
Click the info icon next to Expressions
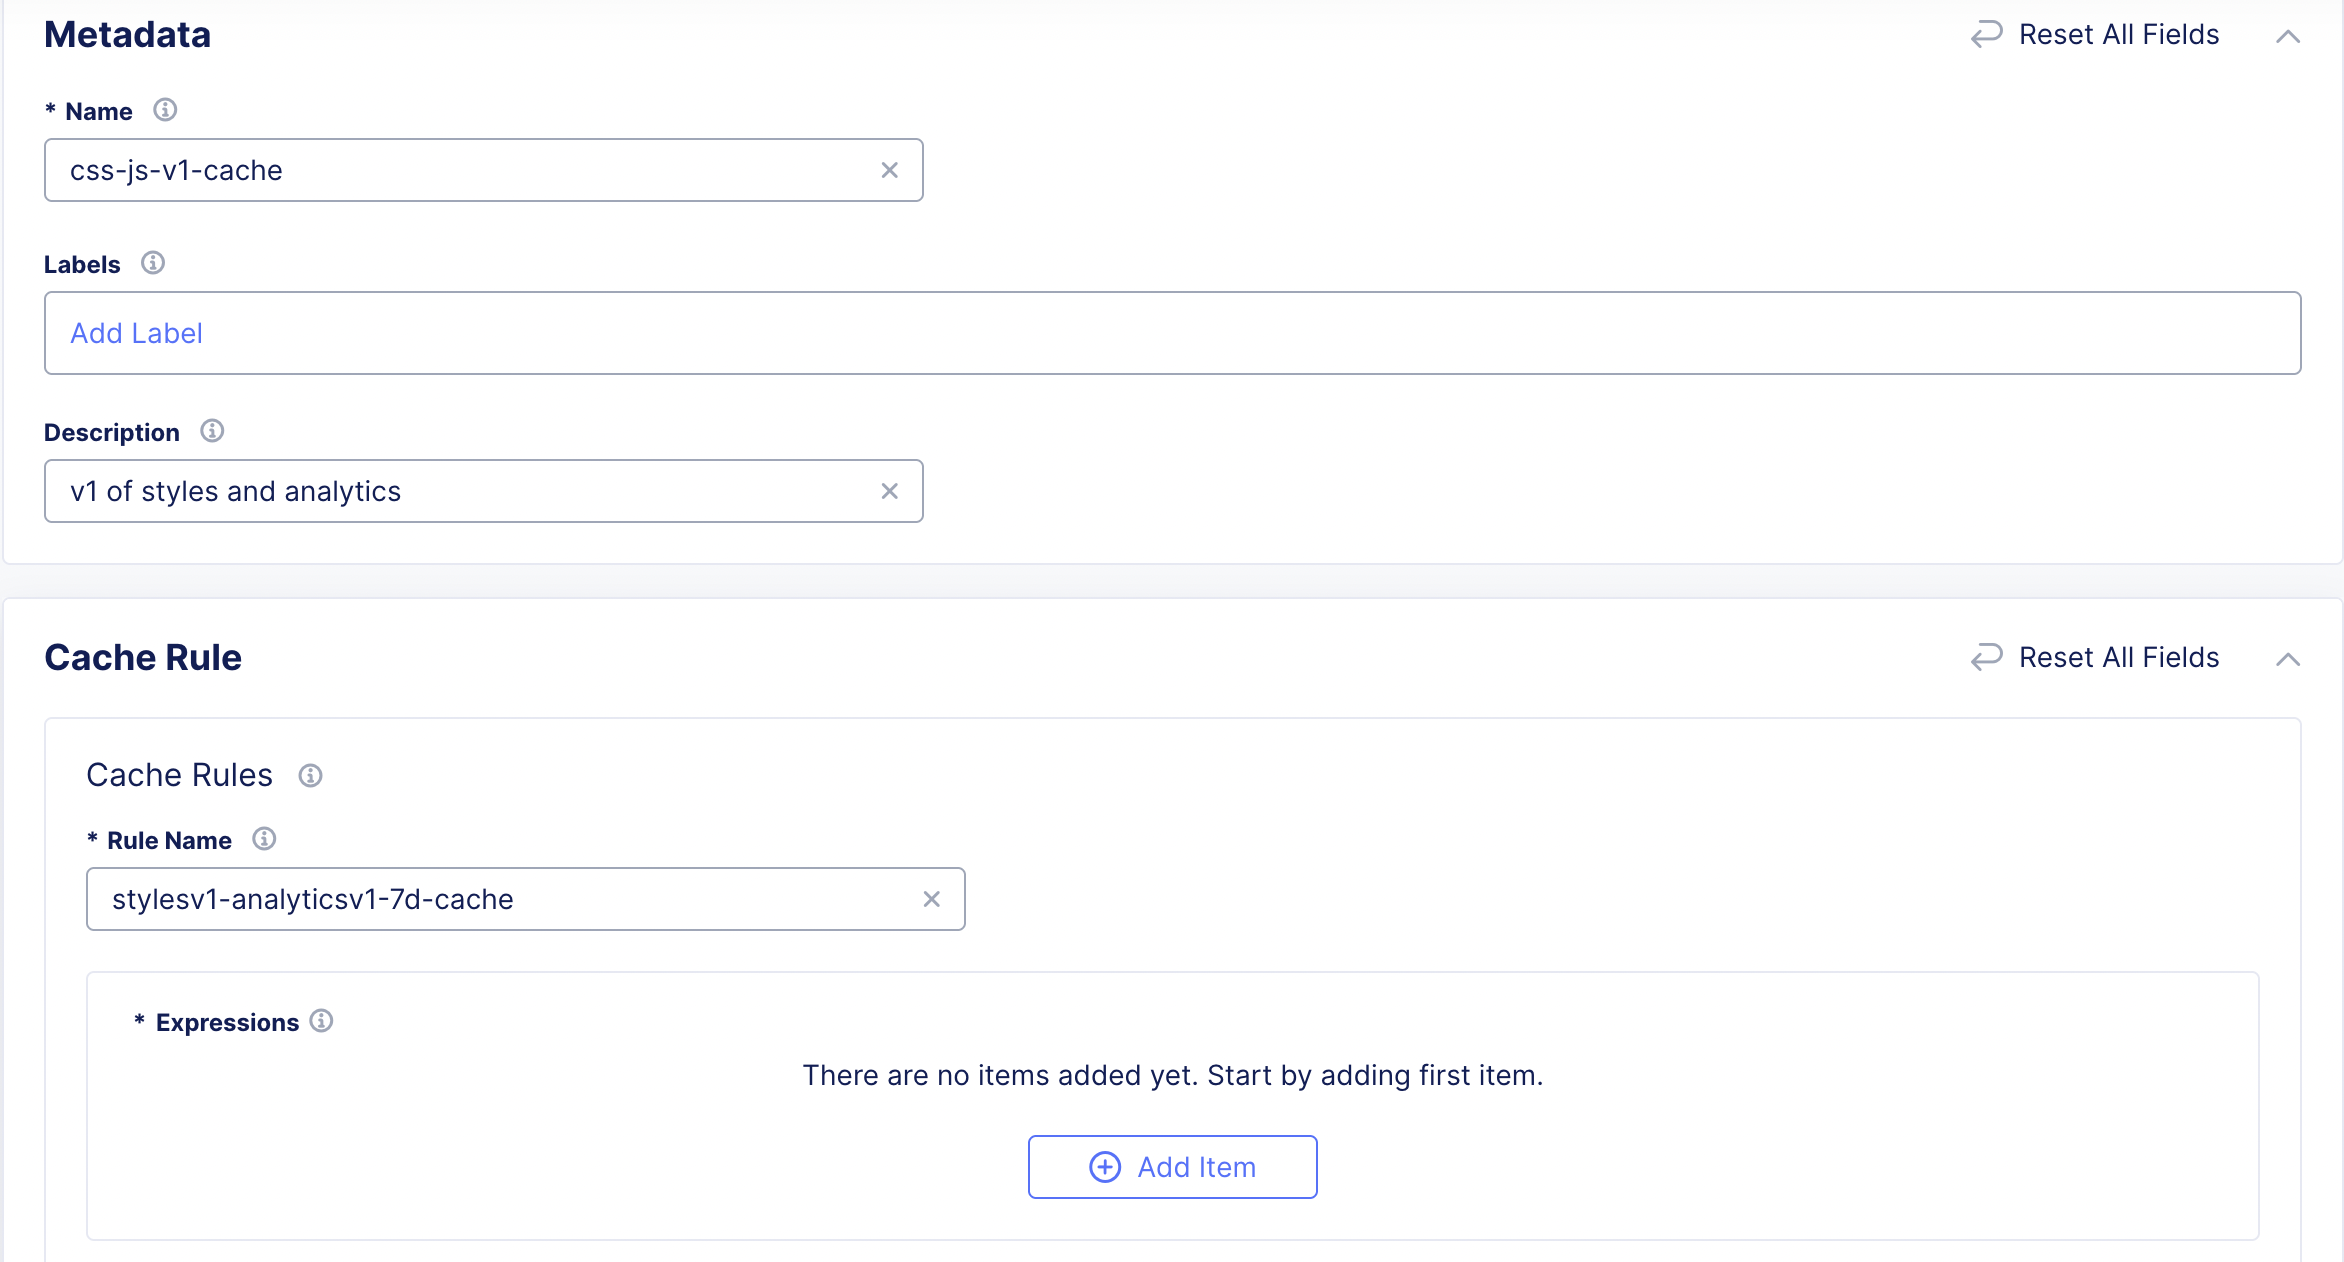click(322, 1021)
